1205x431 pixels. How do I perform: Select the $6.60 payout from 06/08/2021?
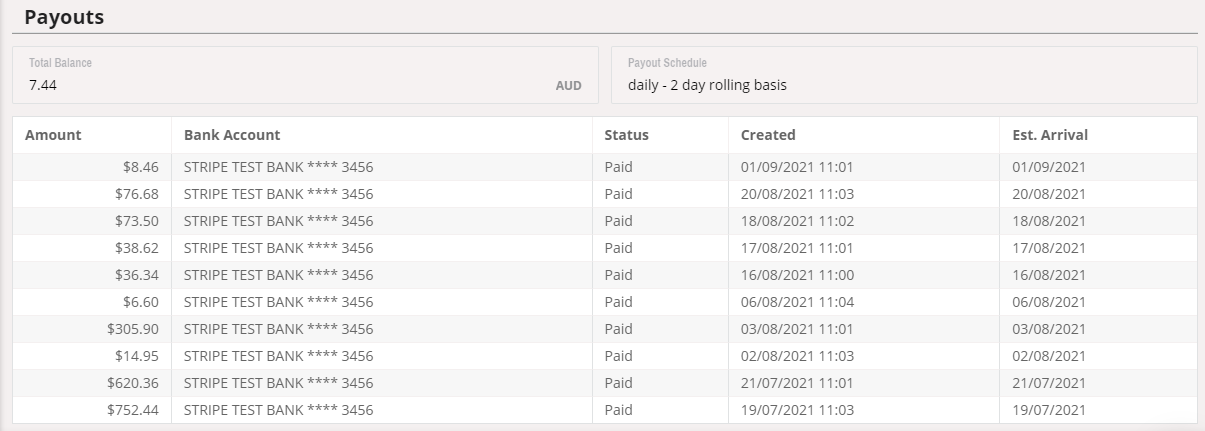click(605, 302)
